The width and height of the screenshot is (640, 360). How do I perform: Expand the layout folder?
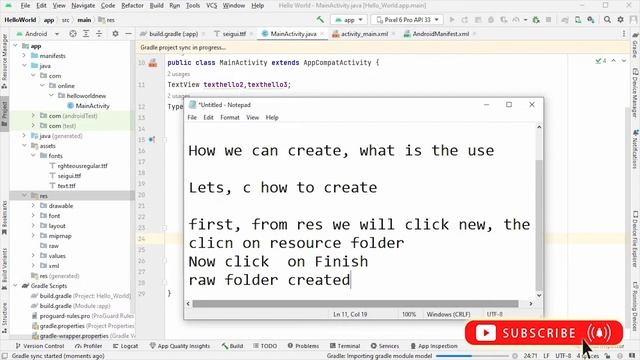[33, 226]
